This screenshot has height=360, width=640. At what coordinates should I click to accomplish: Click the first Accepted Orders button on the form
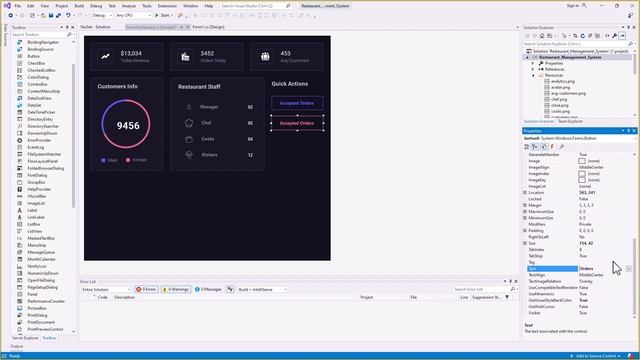[x=297, y=103]
